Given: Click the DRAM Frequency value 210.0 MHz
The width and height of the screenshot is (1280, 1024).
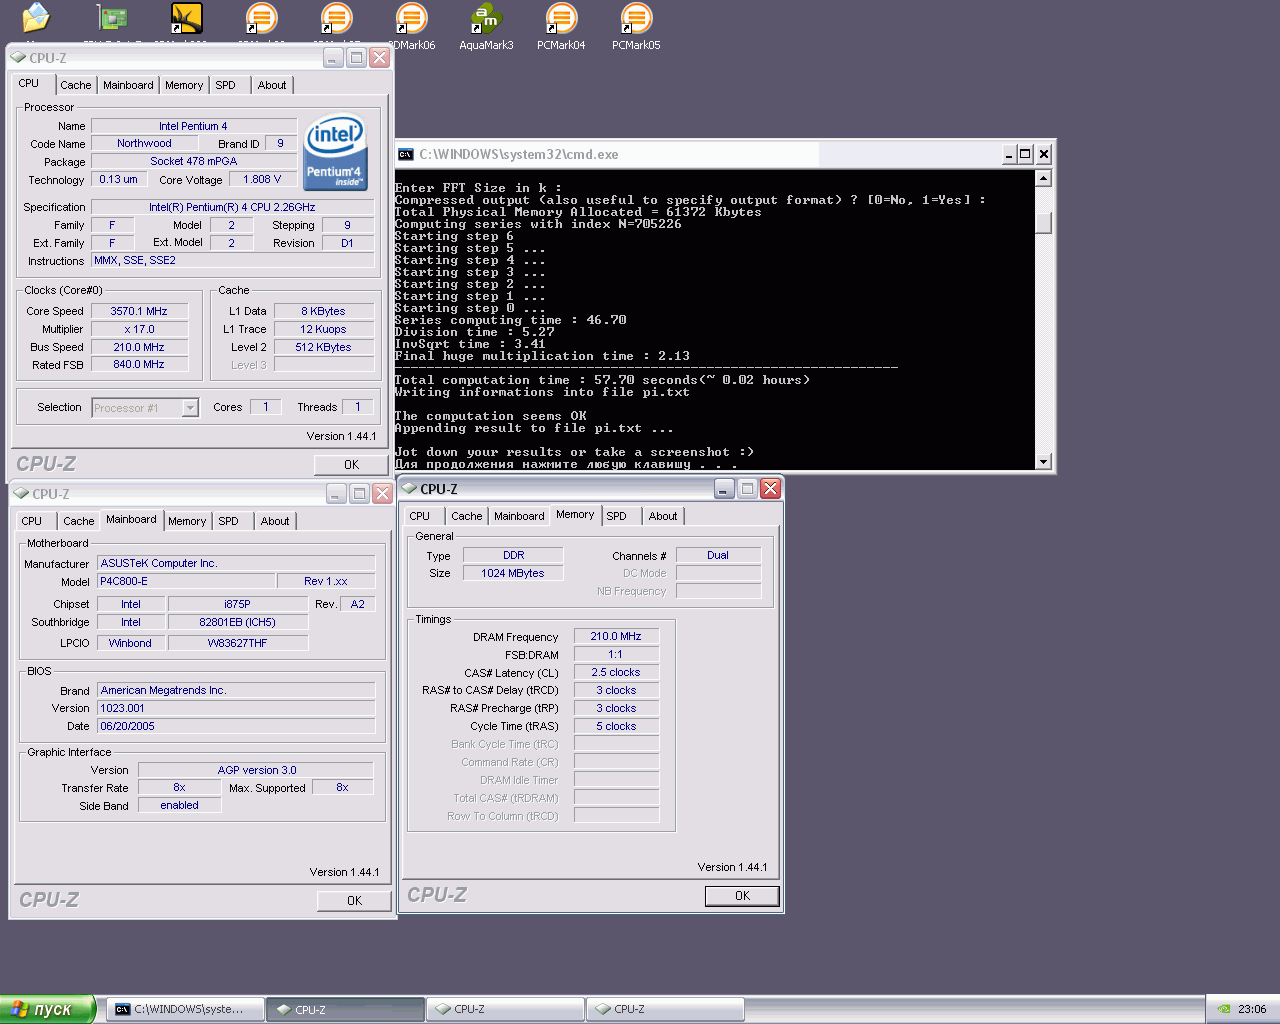Looking at the screenshot, I should pyautogui.click(x=616, y=637).
